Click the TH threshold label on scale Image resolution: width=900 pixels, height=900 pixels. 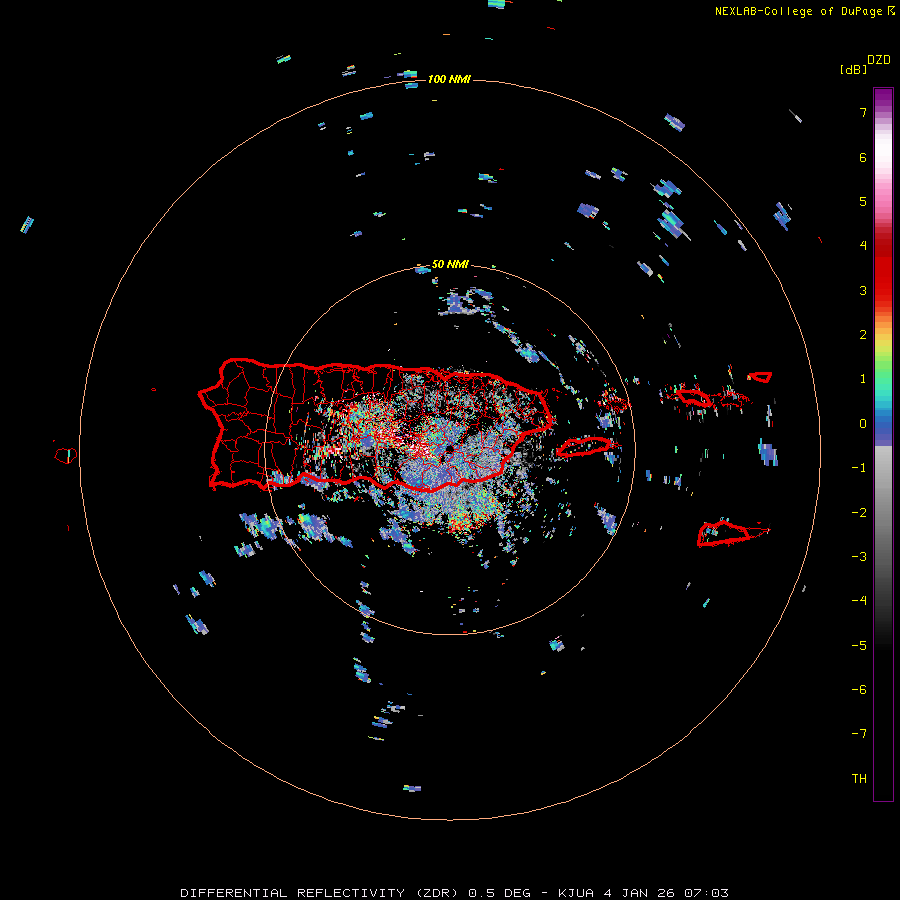click(859, 779)
